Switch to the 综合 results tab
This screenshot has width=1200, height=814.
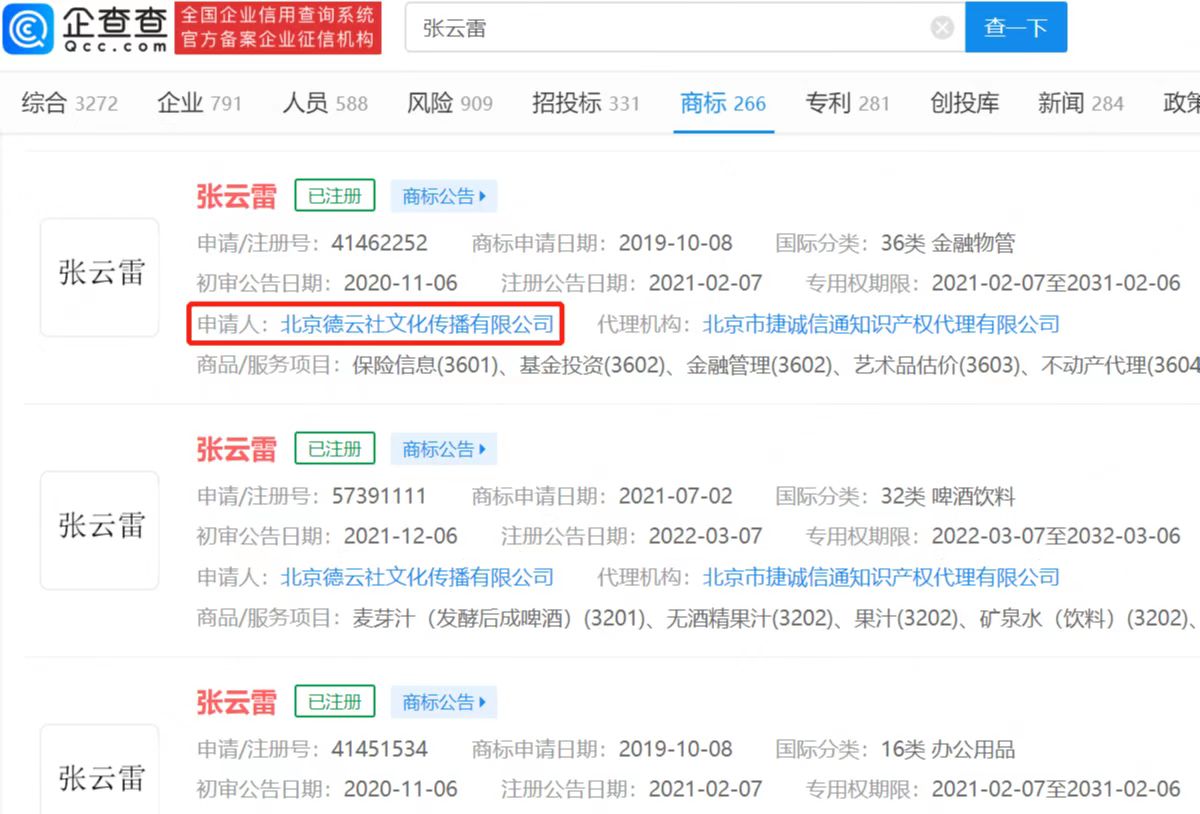coord(42,102)
